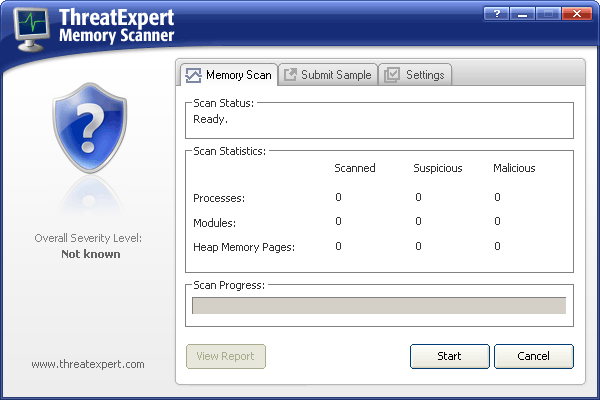
Task: Click Suspicious count for Heap Memory Pages
Action: coord(418,246)
